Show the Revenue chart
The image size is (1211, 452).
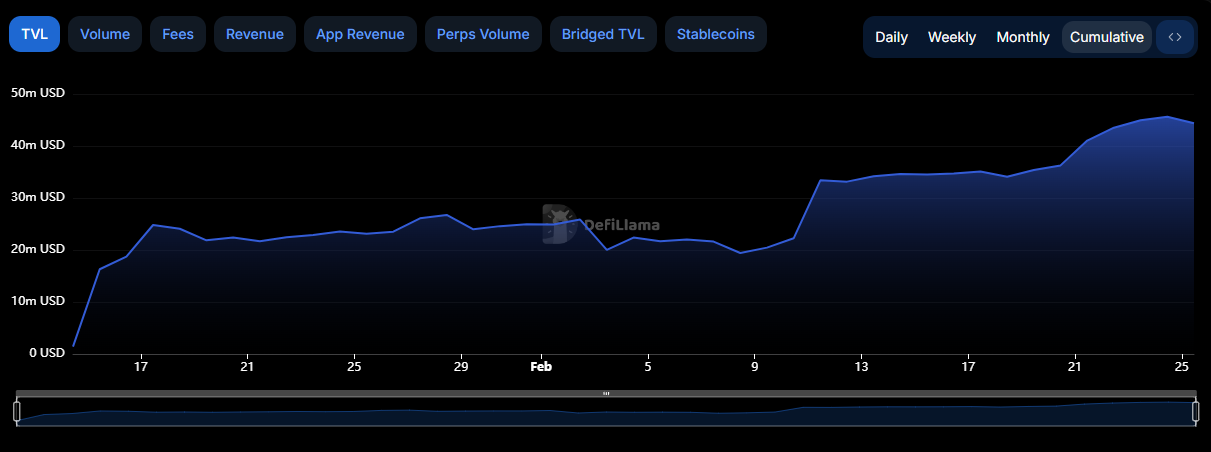tap(255, 34)
